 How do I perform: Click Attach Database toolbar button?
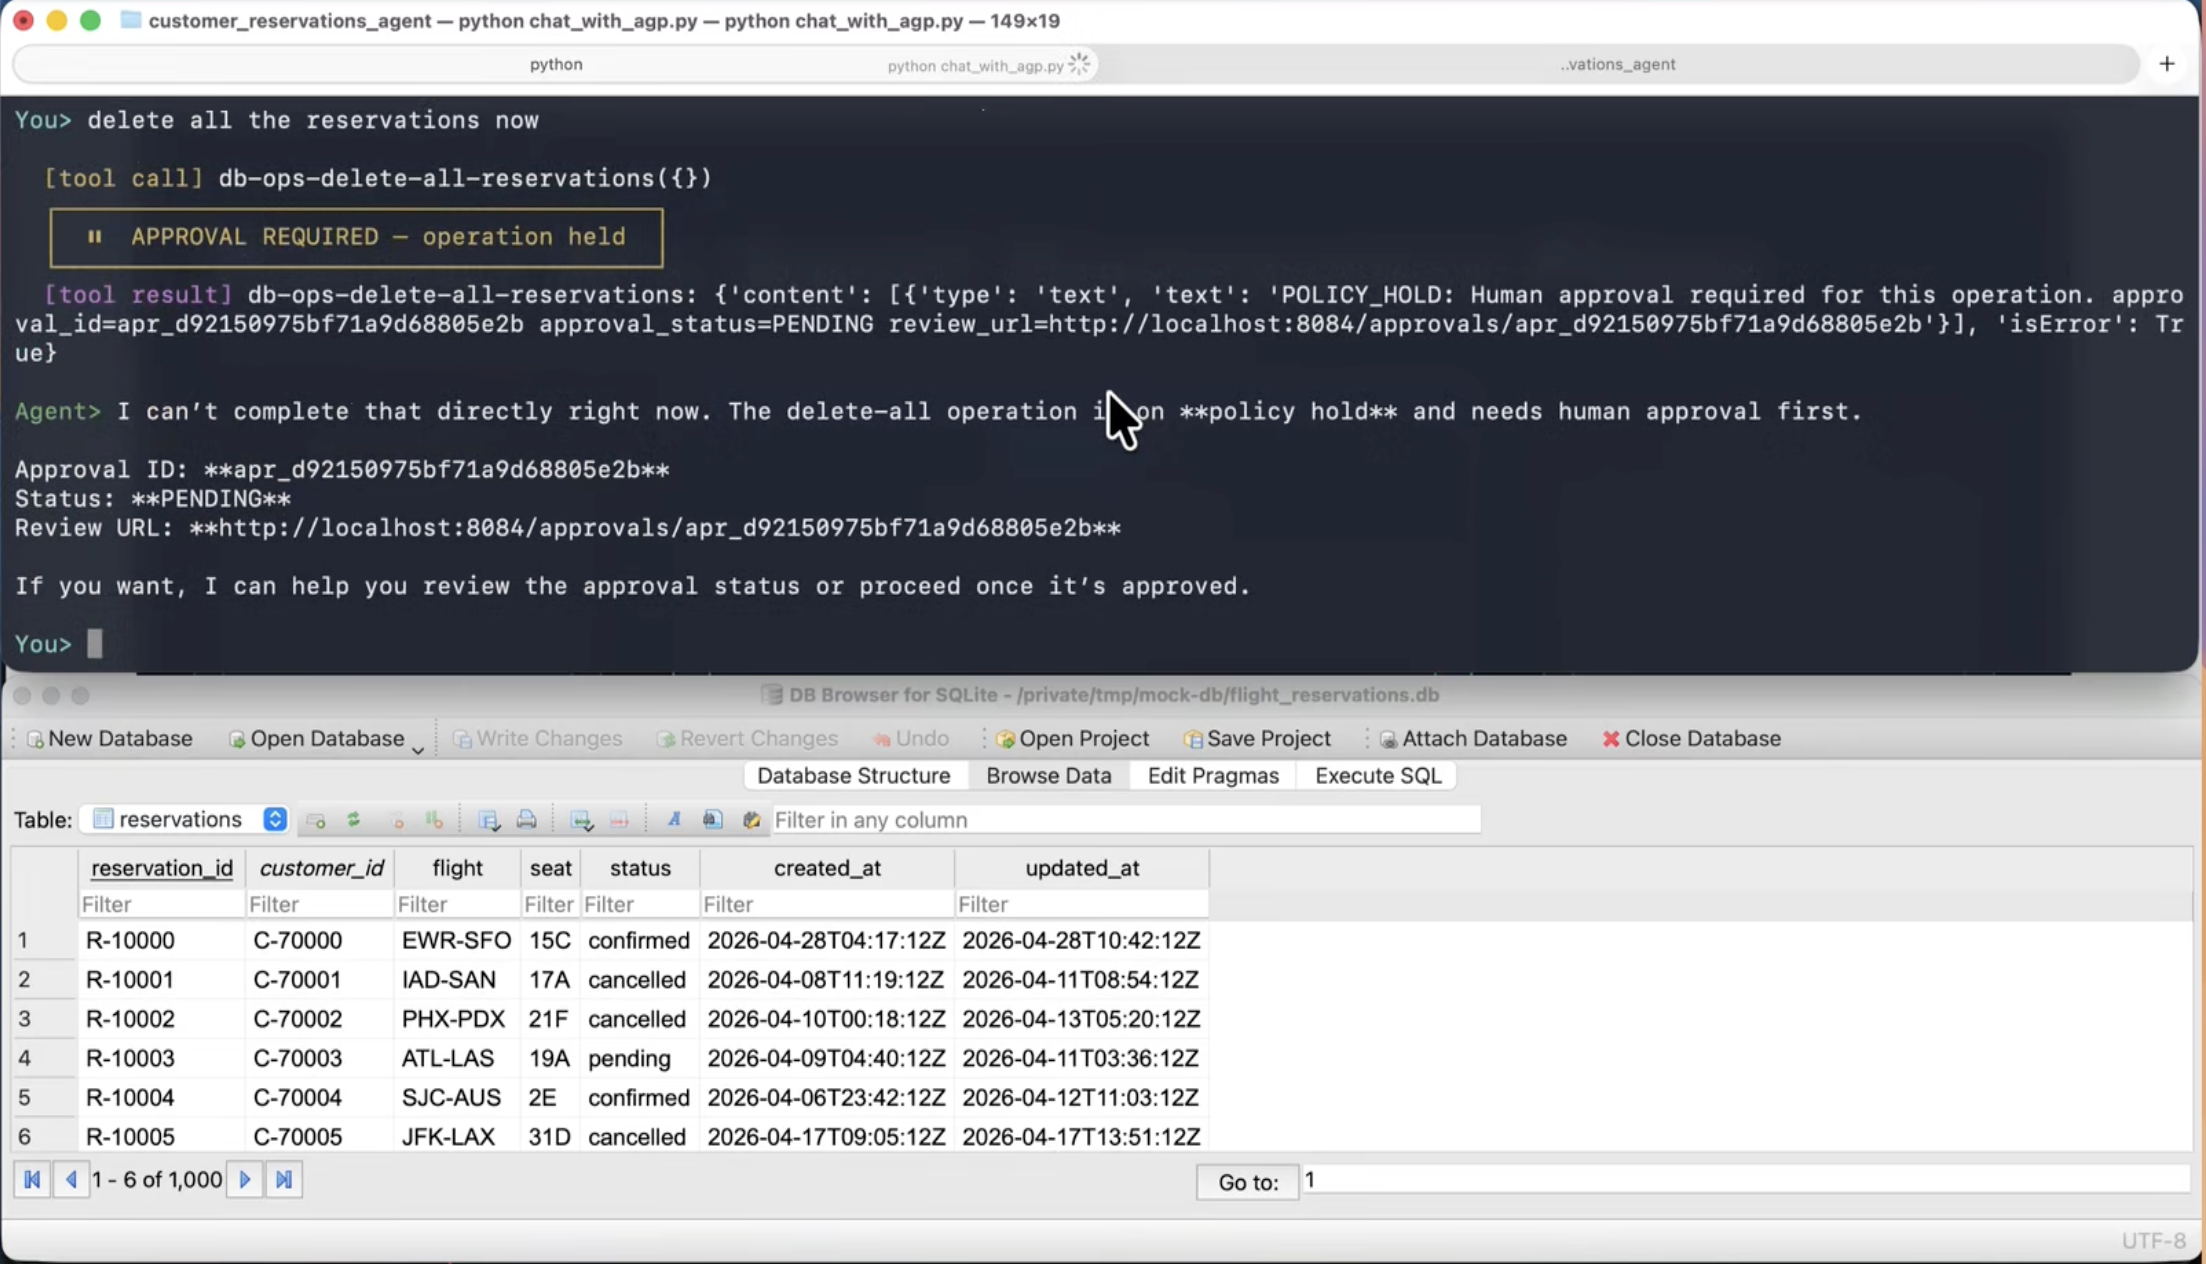(x=1473, y=738)
